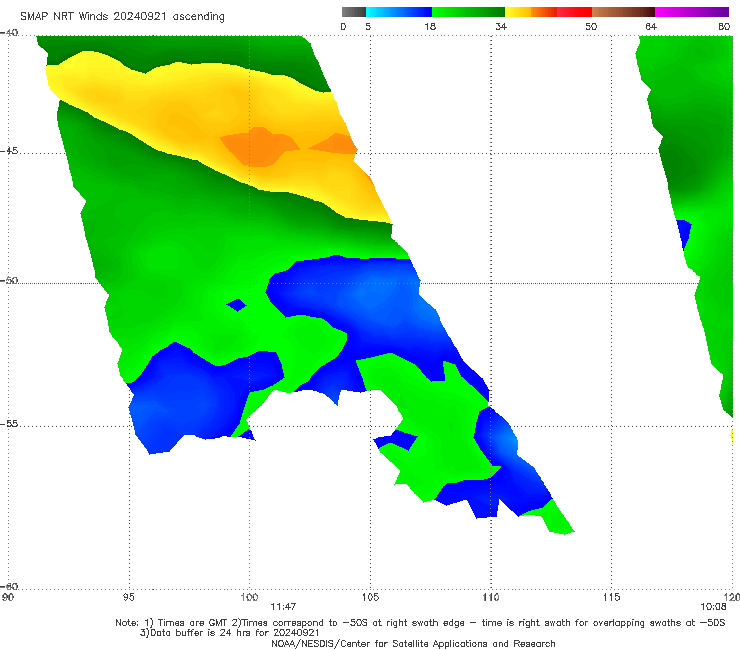Click the color bar label '64'

651,26
